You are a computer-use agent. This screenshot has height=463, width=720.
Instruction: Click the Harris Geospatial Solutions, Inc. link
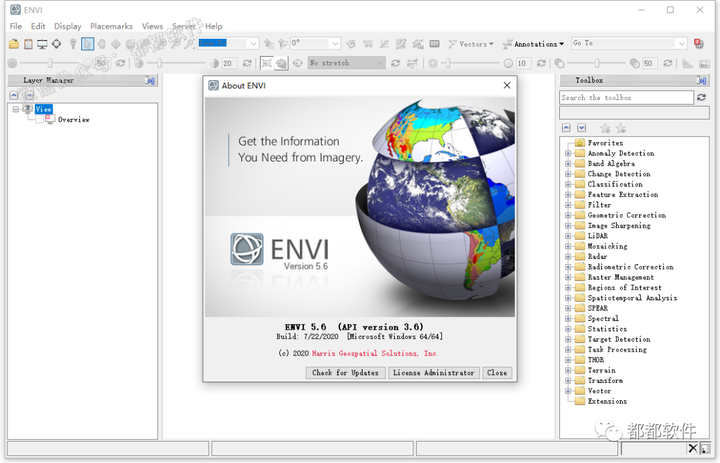(x=375, y=353)
